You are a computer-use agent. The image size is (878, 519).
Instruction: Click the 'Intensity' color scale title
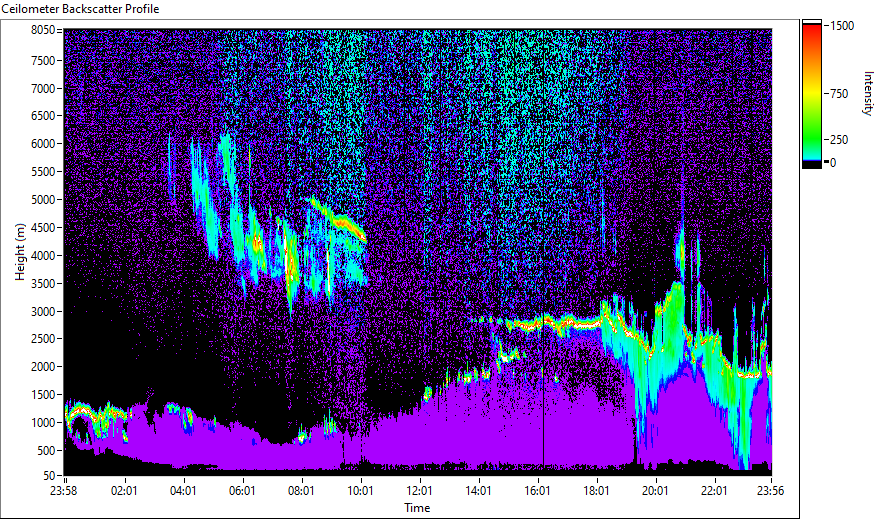(868, 93)
